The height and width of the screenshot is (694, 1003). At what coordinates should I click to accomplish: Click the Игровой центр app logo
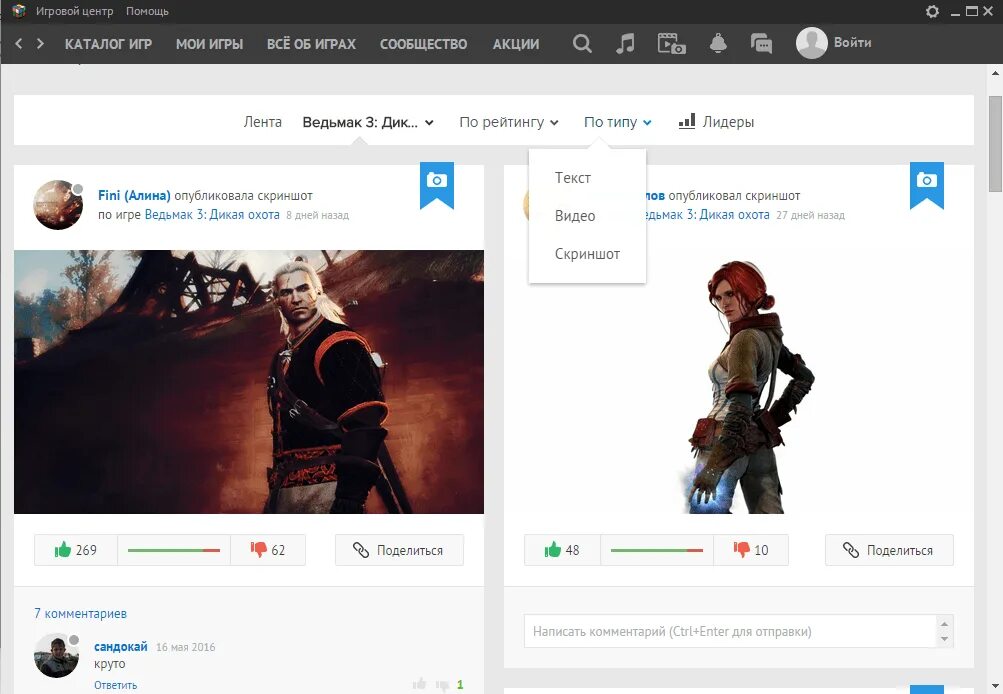(19, 11)
